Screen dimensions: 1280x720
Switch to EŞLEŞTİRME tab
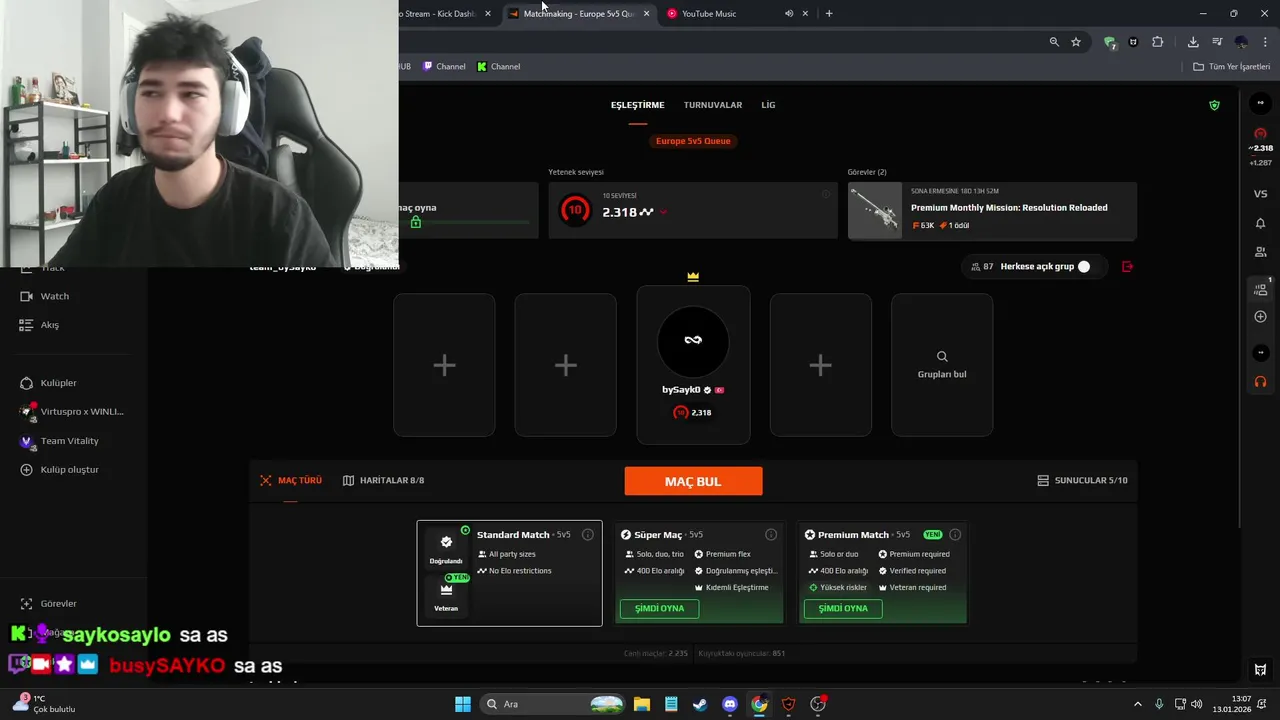click(x=638, y=105)
